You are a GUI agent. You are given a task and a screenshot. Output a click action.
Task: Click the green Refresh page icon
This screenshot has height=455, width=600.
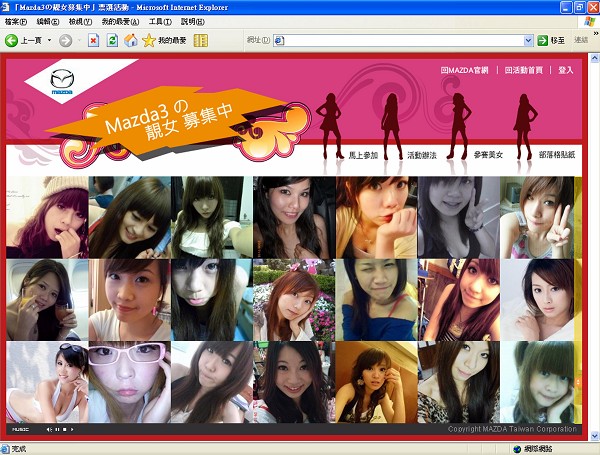pos(113,40)
